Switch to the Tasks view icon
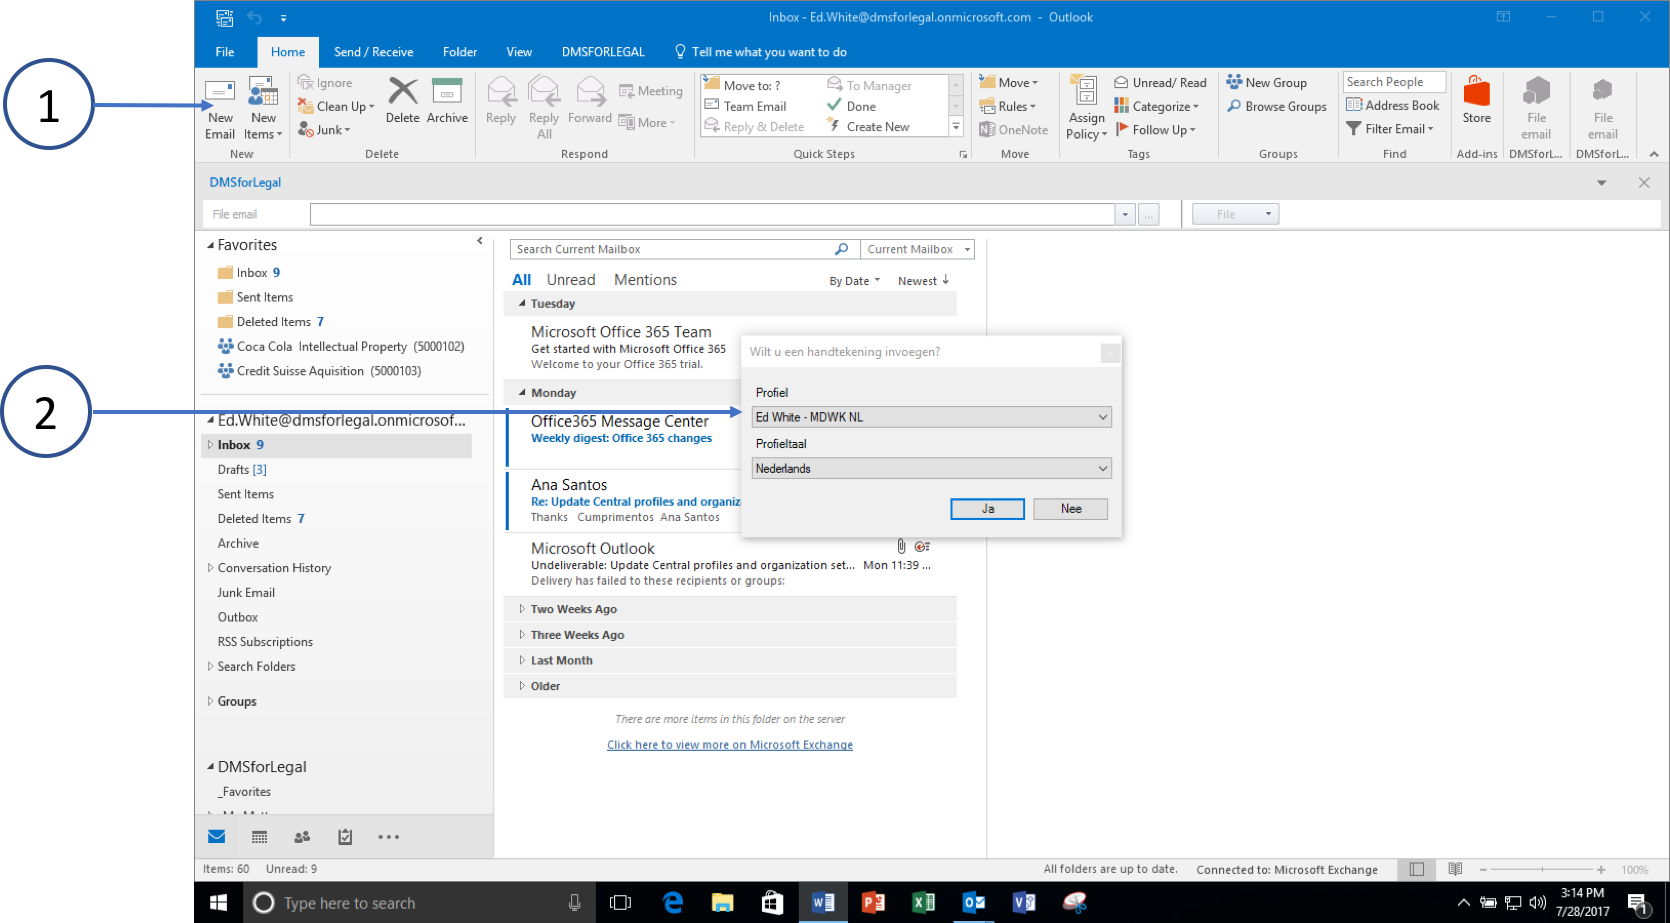This screenshot has height=923, width=1670. click(345, 837)
